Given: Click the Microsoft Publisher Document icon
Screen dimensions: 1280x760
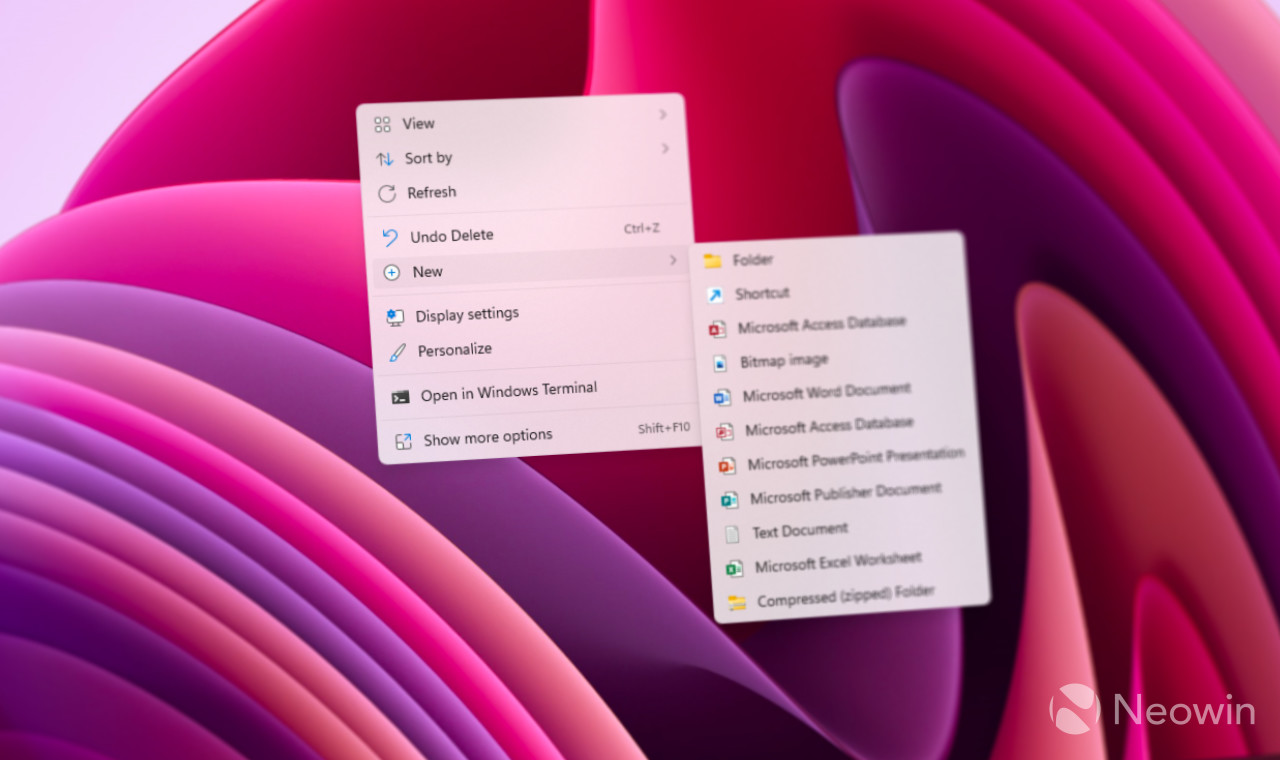Looking at the screenshot, I should pyautogui.click(x=728, y=499).
